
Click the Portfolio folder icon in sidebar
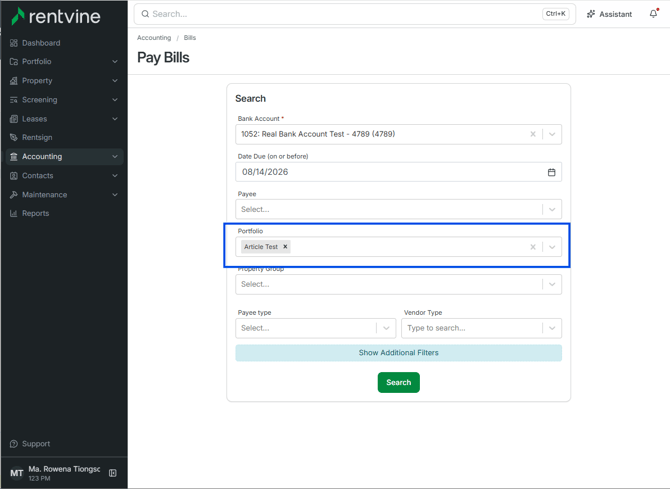click(14, 62)
